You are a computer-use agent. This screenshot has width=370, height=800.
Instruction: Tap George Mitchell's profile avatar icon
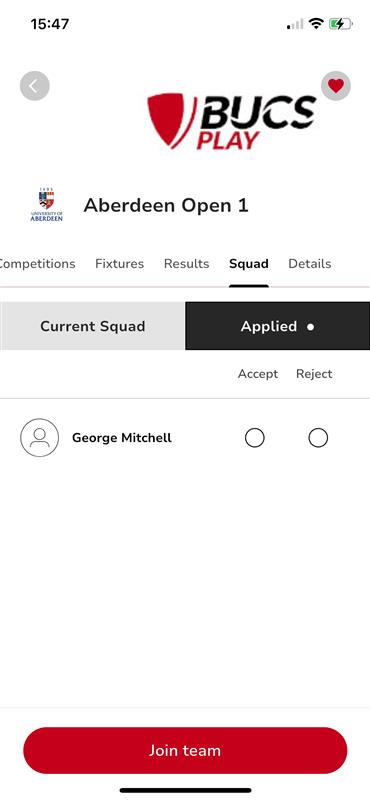point(39,438)
